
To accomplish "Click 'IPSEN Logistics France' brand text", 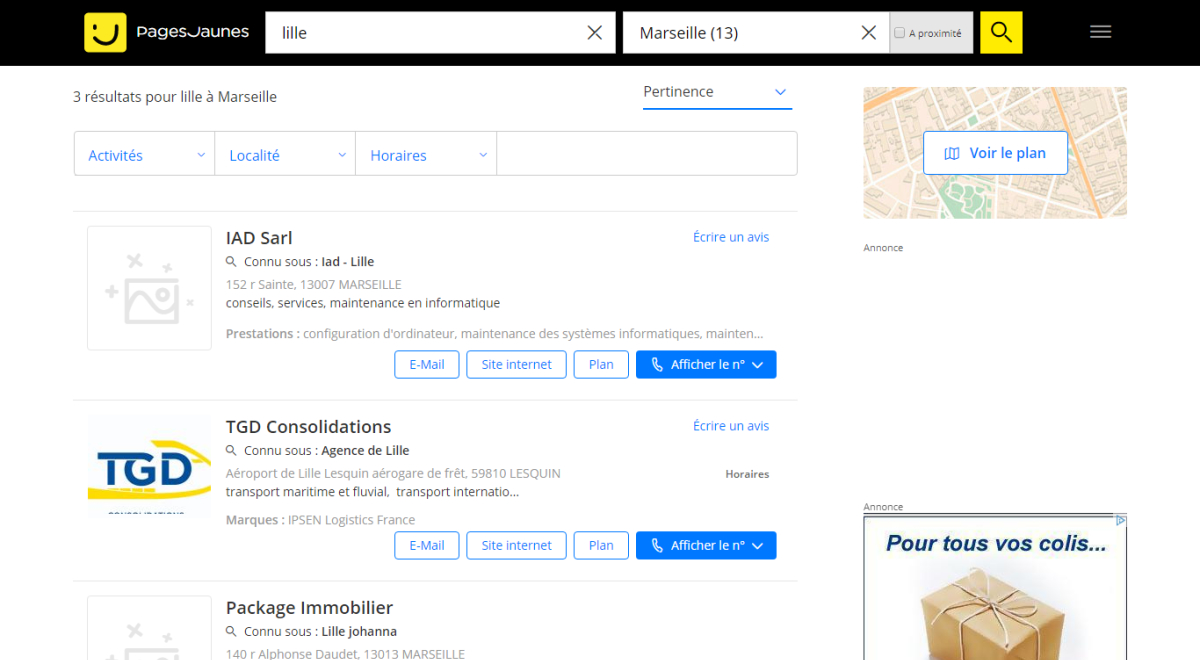I will 351,520.
